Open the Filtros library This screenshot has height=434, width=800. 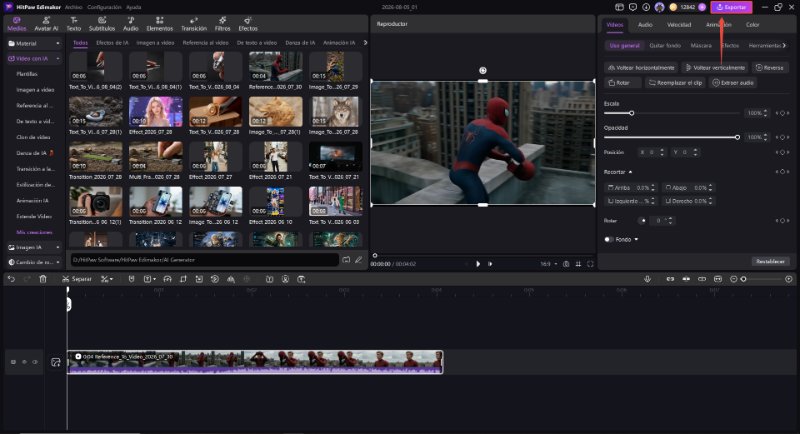(222, 23)
